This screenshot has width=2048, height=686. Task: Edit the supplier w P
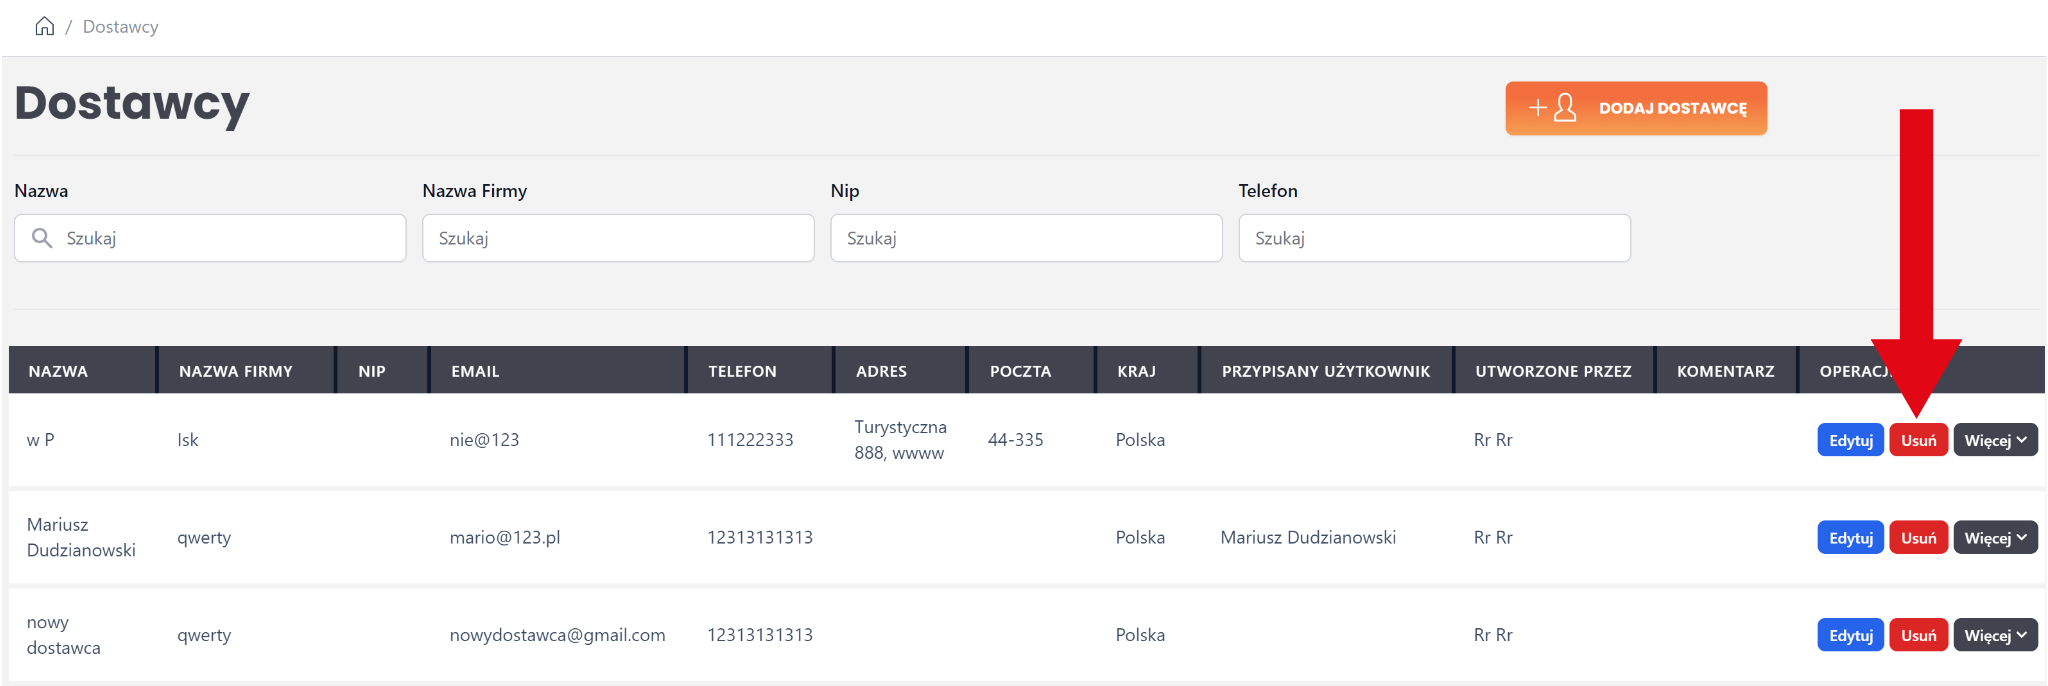[x=1850, y=440]
